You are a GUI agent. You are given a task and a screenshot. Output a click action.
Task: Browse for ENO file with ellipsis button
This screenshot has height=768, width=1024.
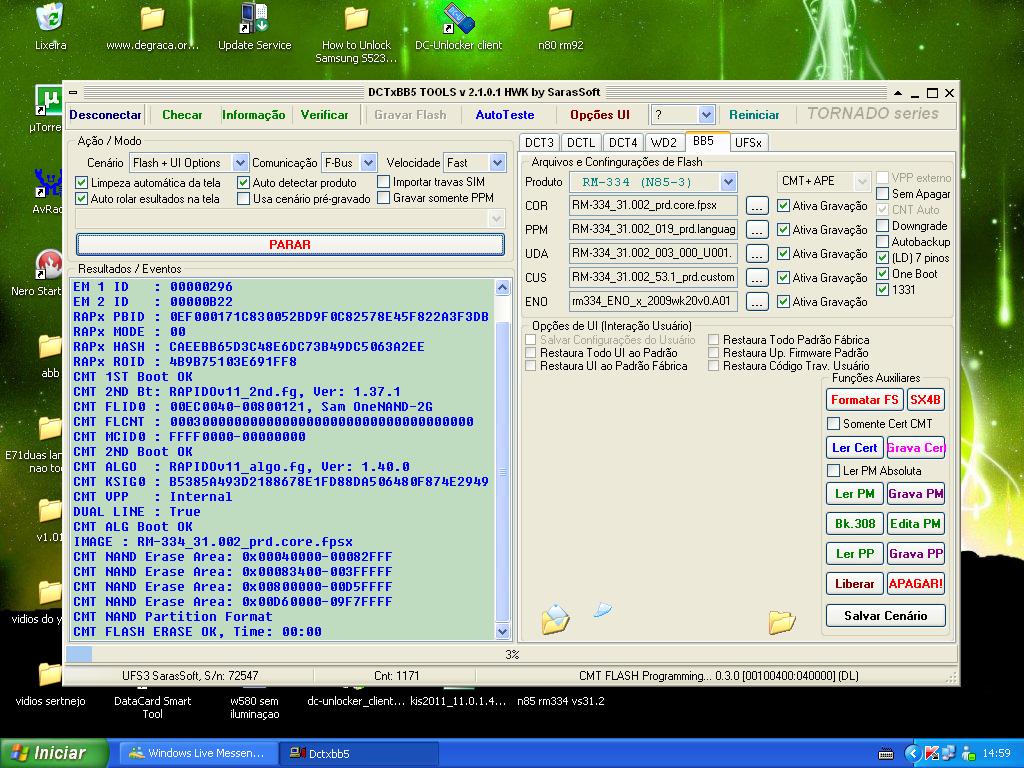[x=756, y=302]
